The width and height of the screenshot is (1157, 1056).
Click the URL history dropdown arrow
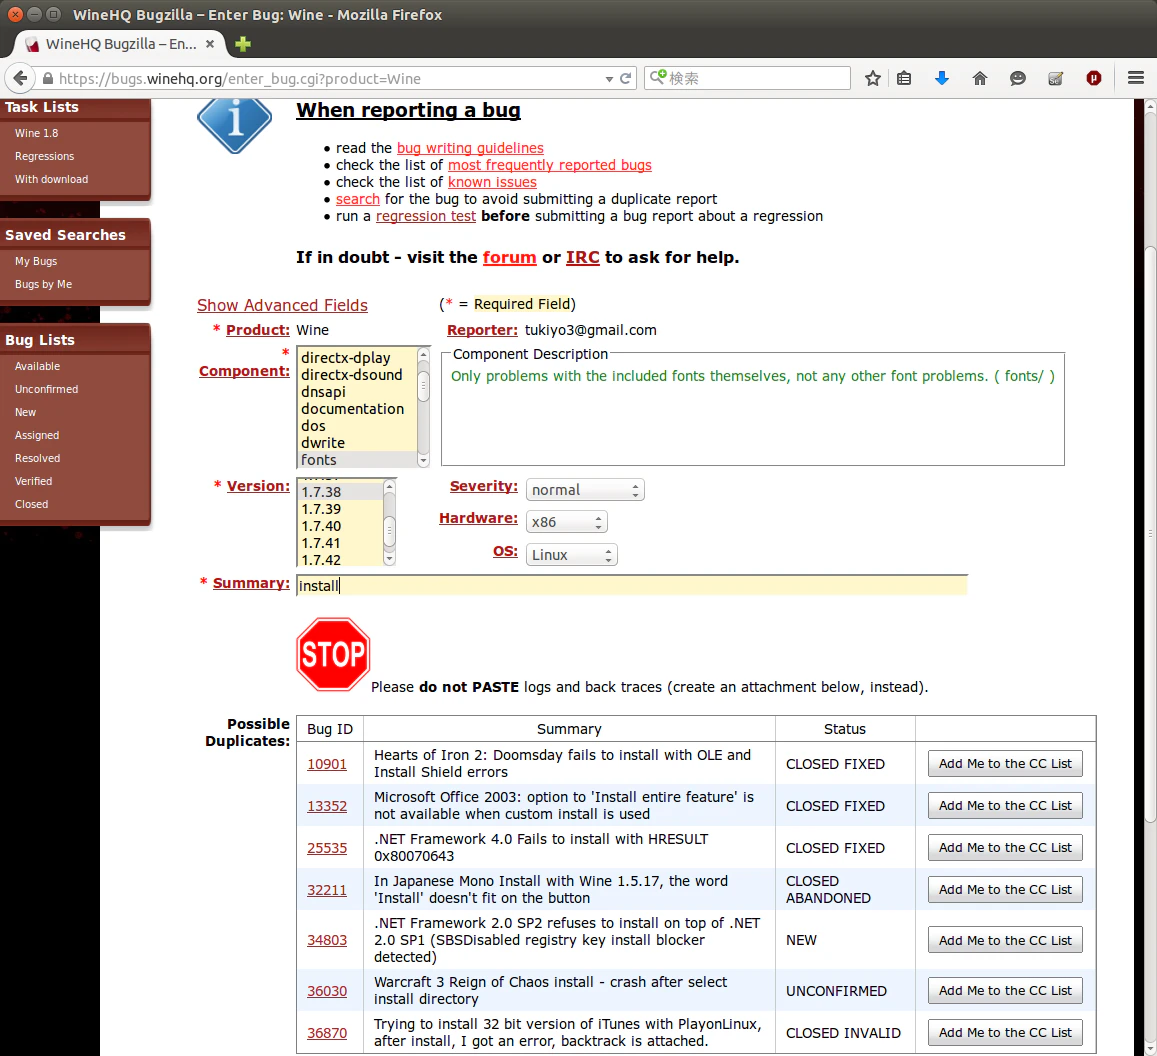[x=609, y=79]
